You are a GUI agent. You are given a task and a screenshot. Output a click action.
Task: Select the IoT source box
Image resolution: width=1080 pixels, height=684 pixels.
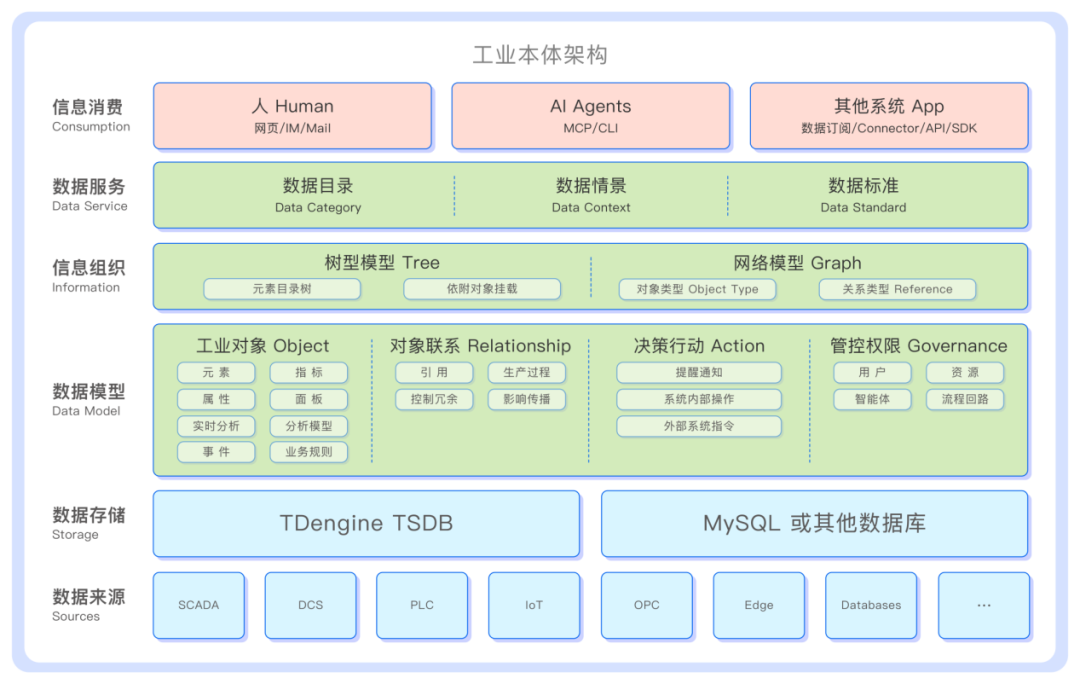click(x=534, y=605)
